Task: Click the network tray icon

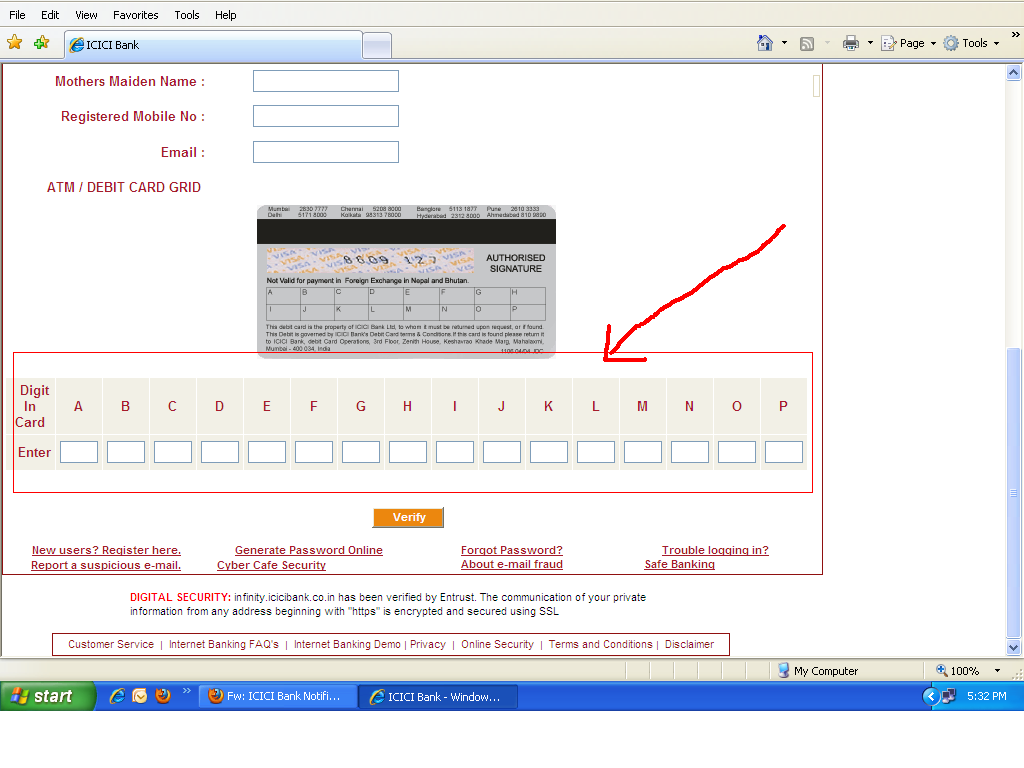Action: [x=949, y=696]
